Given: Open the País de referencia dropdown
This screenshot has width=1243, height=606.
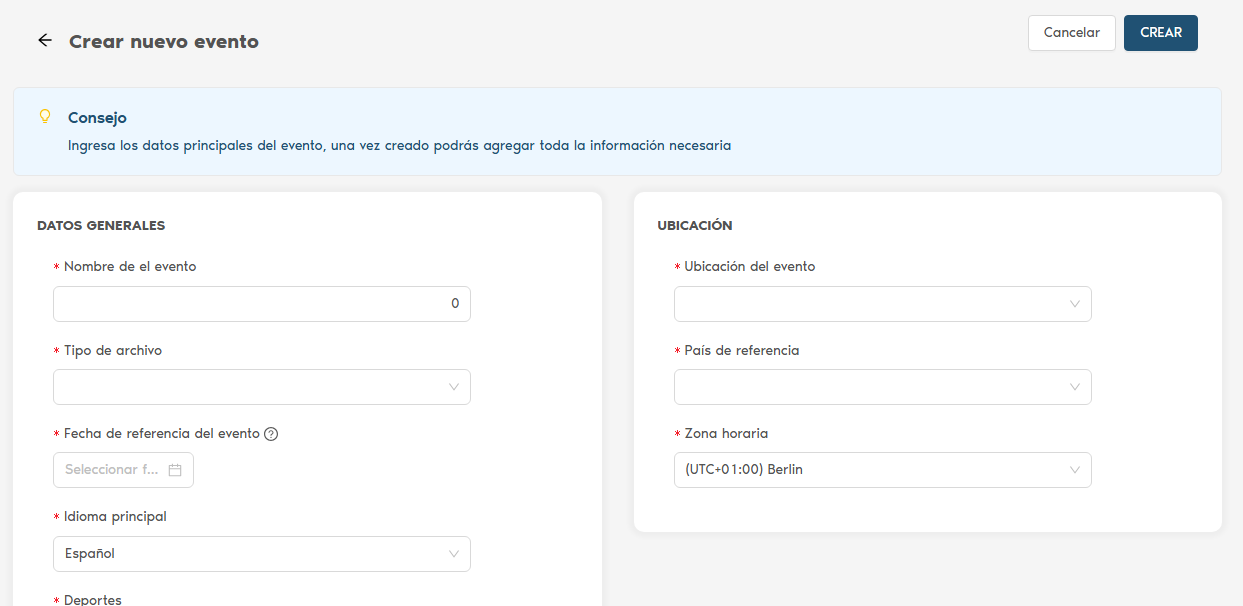Looking at the screenshot, I should click(x=882, y=387).
